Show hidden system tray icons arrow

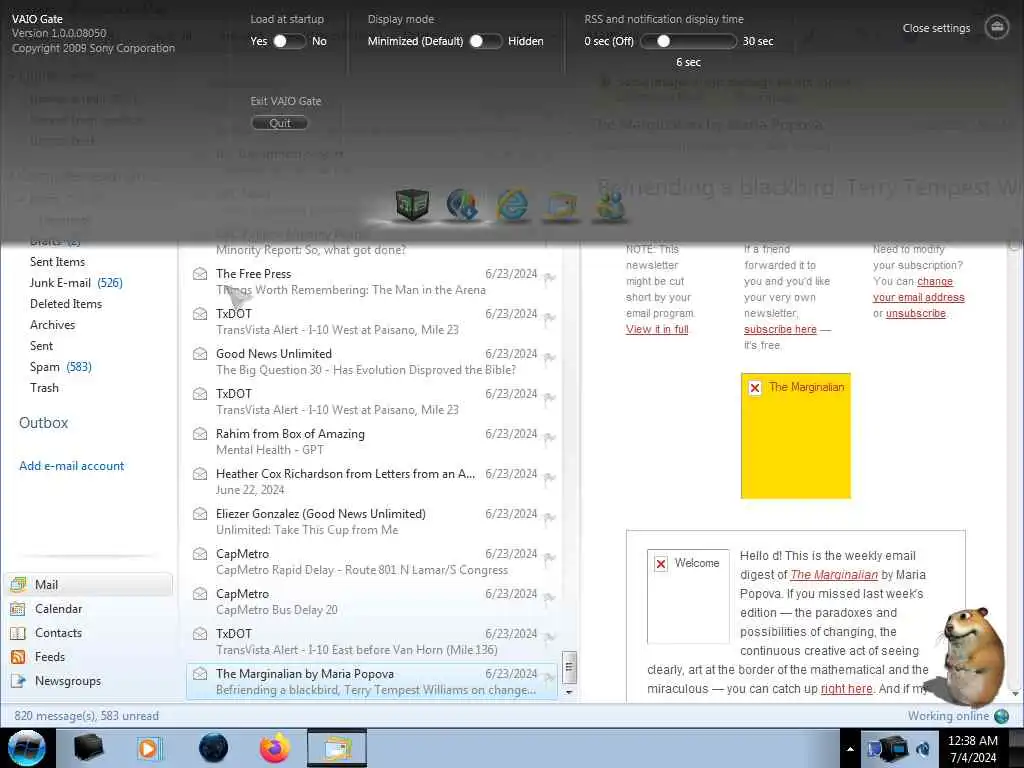coord(850,749)
